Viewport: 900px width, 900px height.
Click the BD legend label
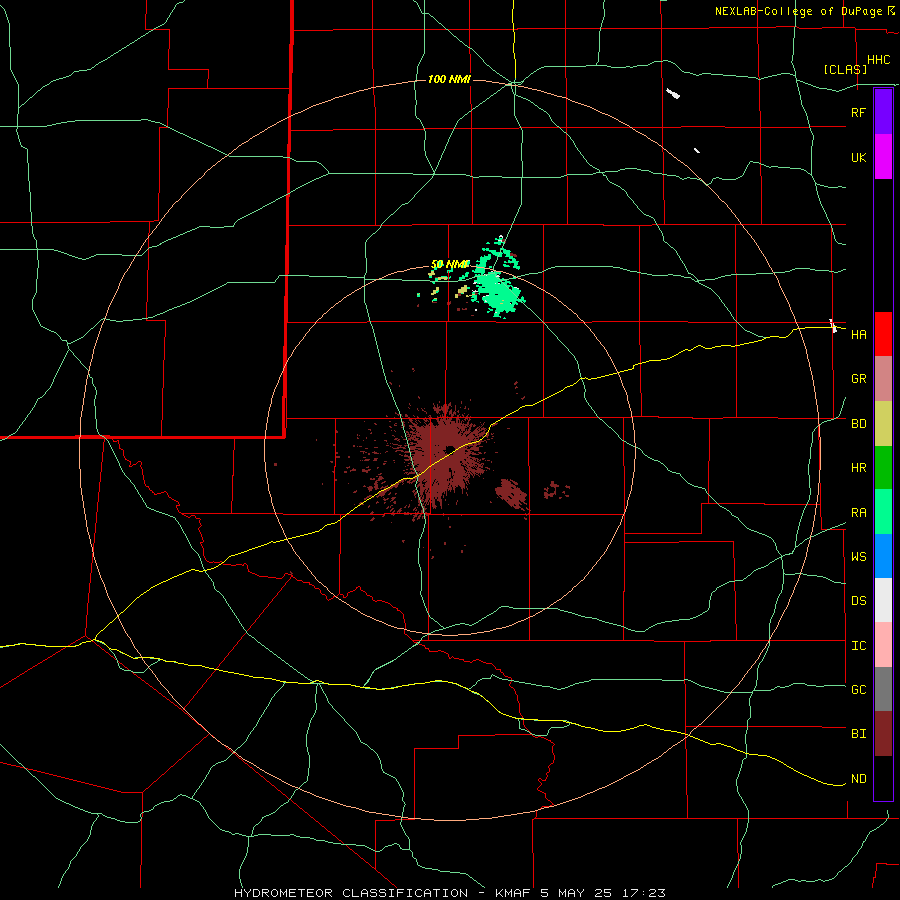[x=858, y=424]
